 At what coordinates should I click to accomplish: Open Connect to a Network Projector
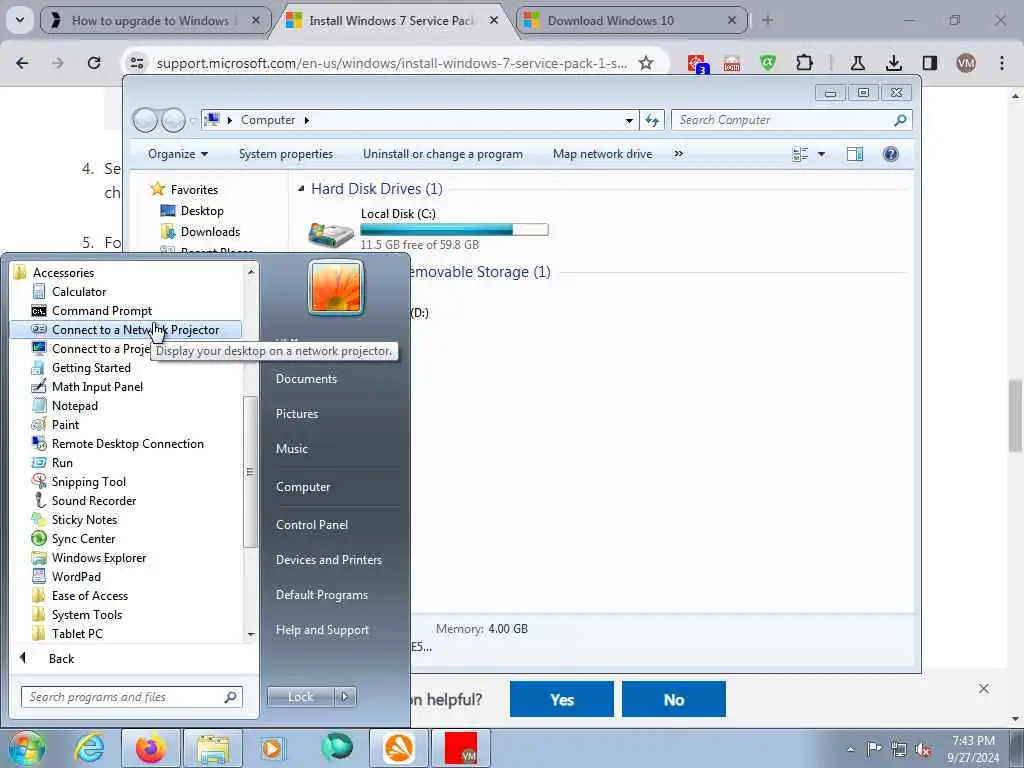point(126,330)
